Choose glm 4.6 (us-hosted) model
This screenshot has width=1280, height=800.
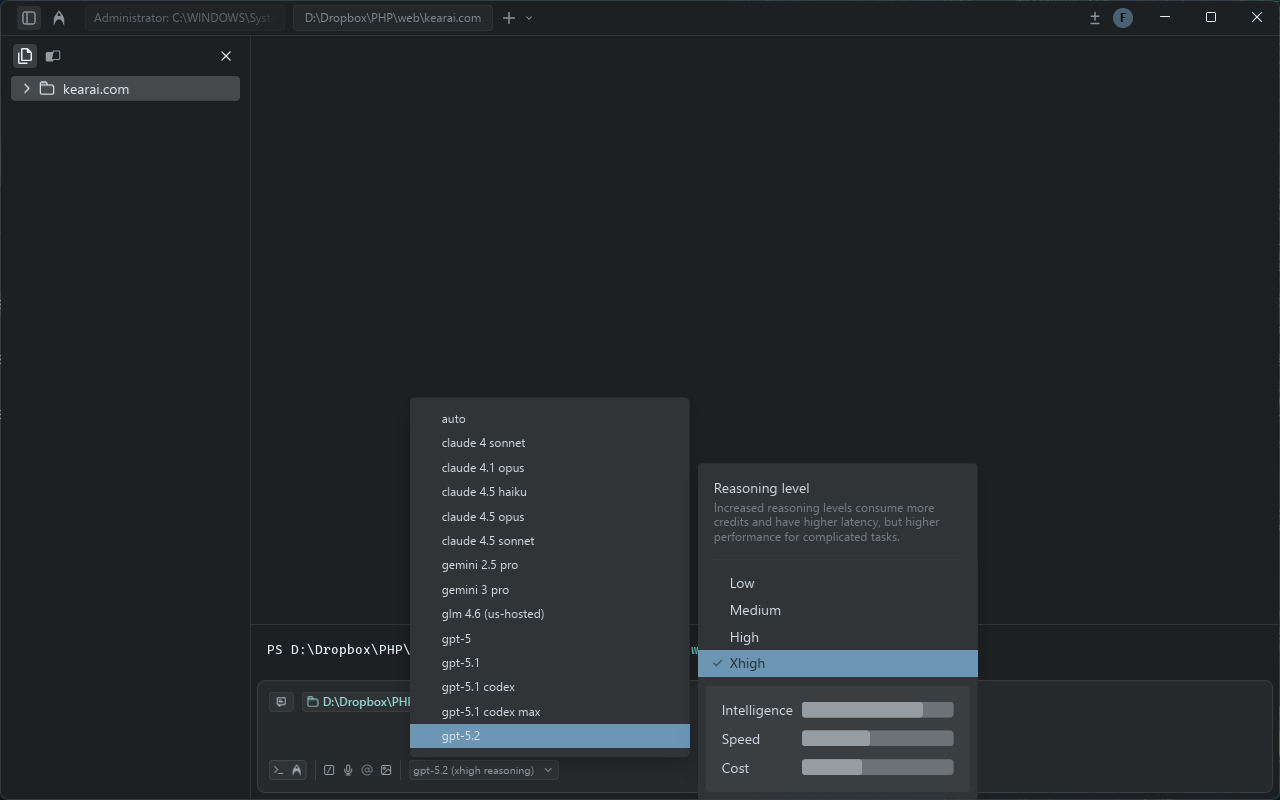[x=550, y=614]
